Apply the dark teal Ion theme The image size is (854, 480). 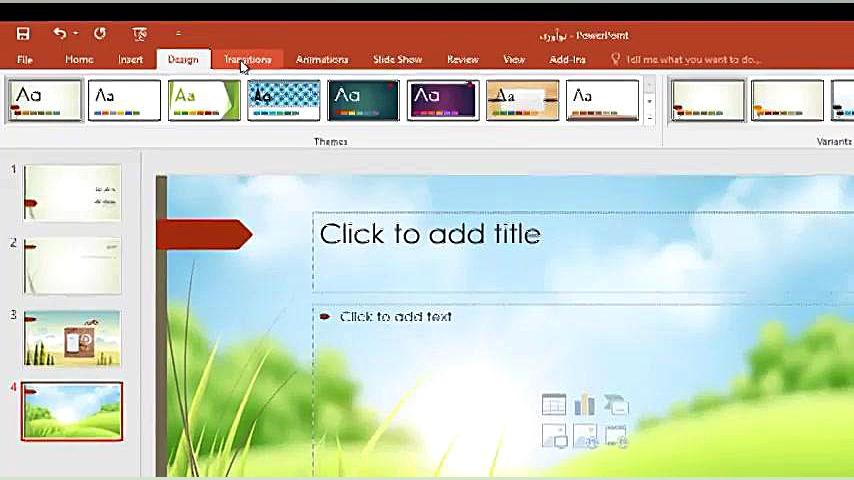click(363, 100)
